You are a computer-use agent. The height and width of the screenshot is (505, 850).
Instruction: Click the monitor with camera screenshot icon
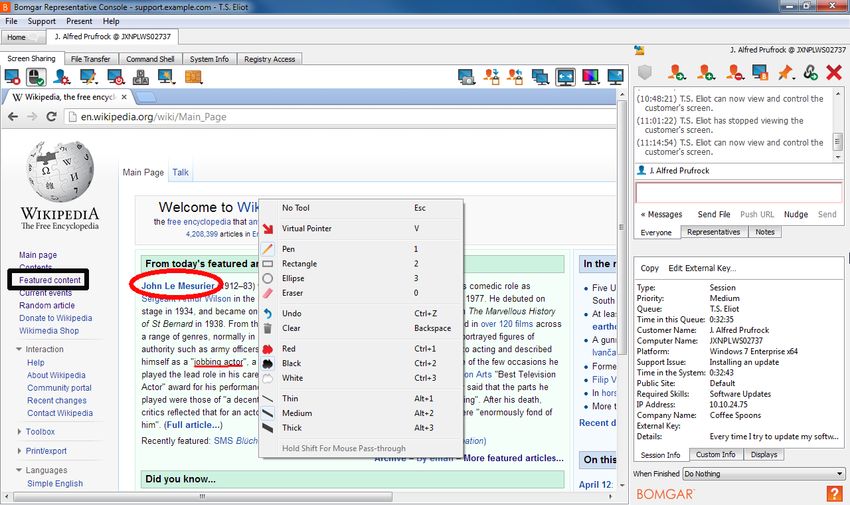pos(466,77)
